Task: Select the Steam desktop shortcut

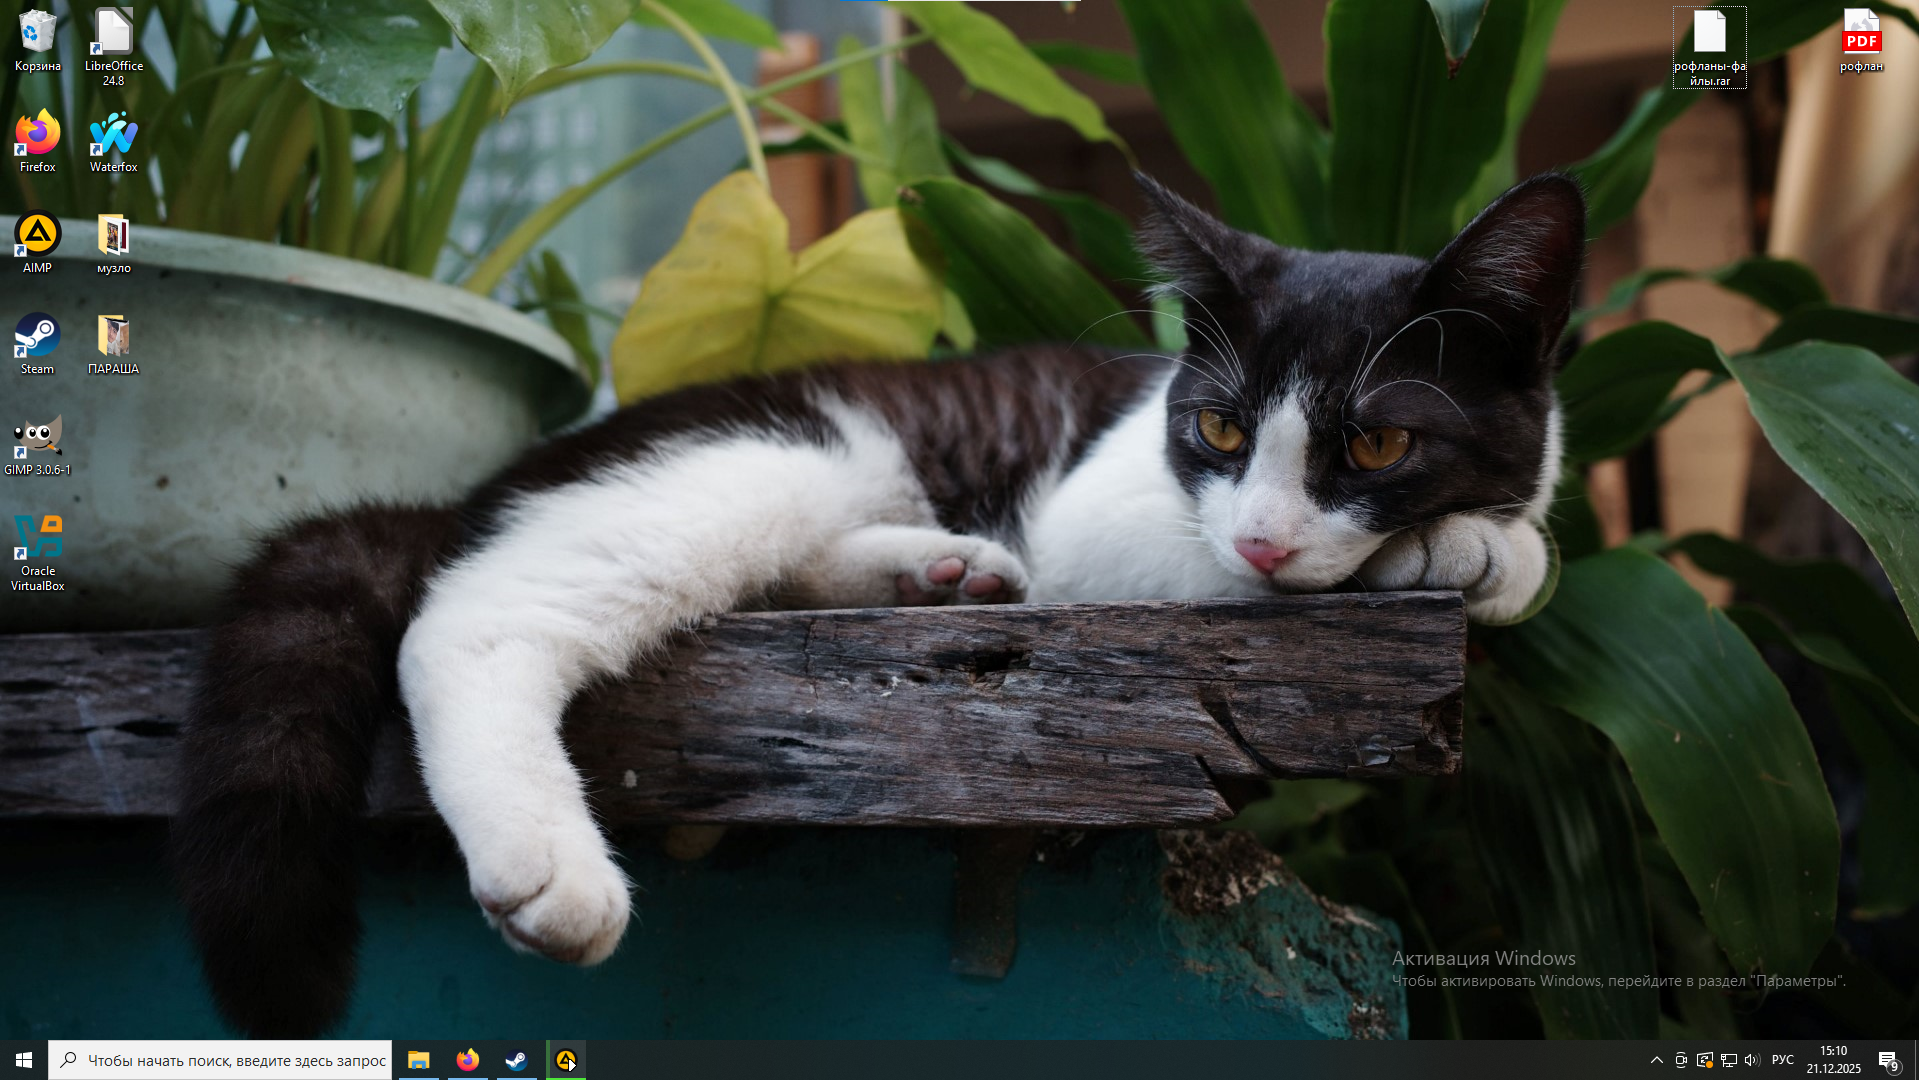Action: coord(38,344)
